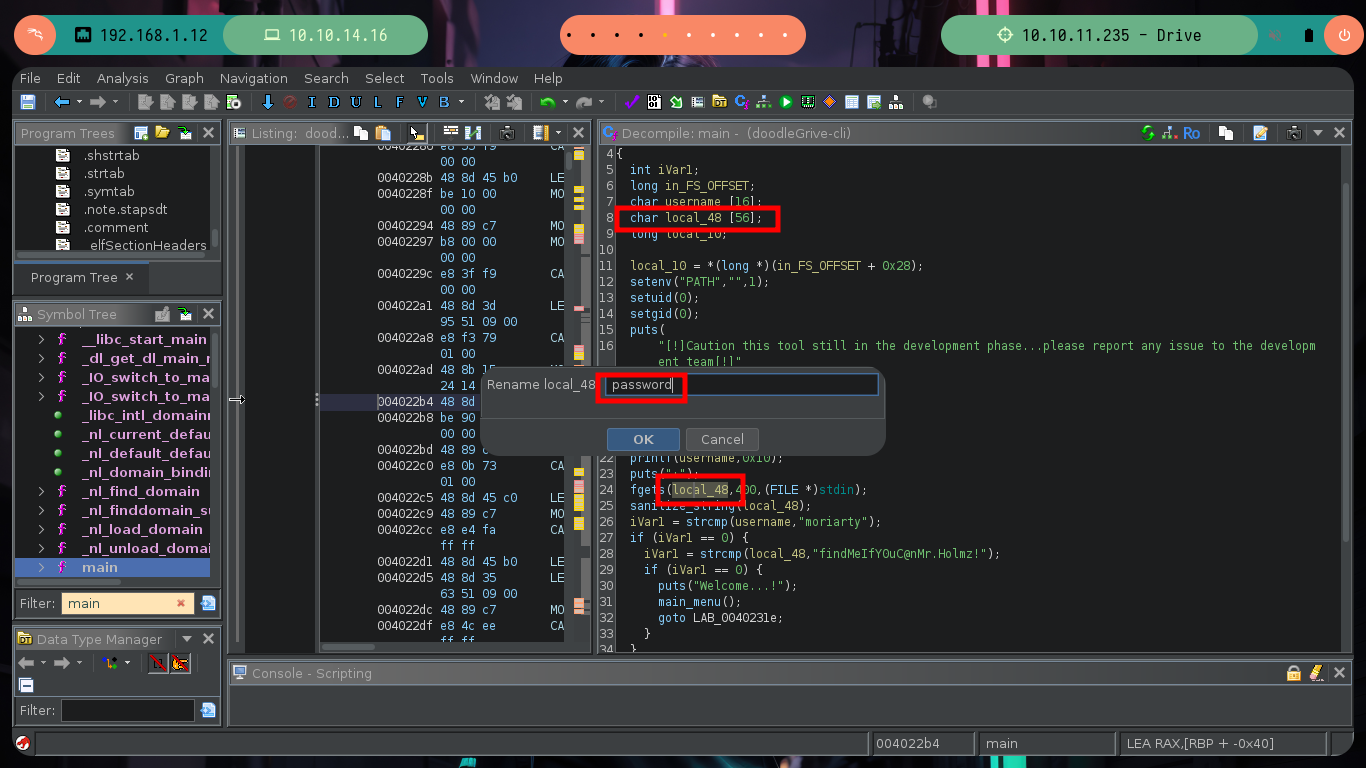Click re-decompile refresh icon in Decompile panel
This screenshot has height=768, width=1366.
pyautogui.click(x=1148, y=133)
